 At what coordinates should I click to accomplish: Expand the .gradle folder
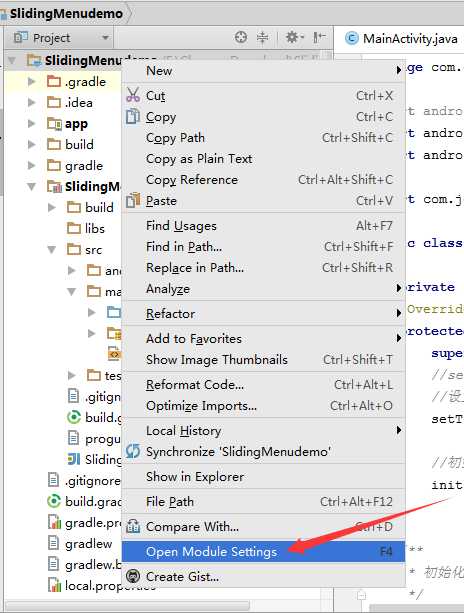tap(31, 81)
